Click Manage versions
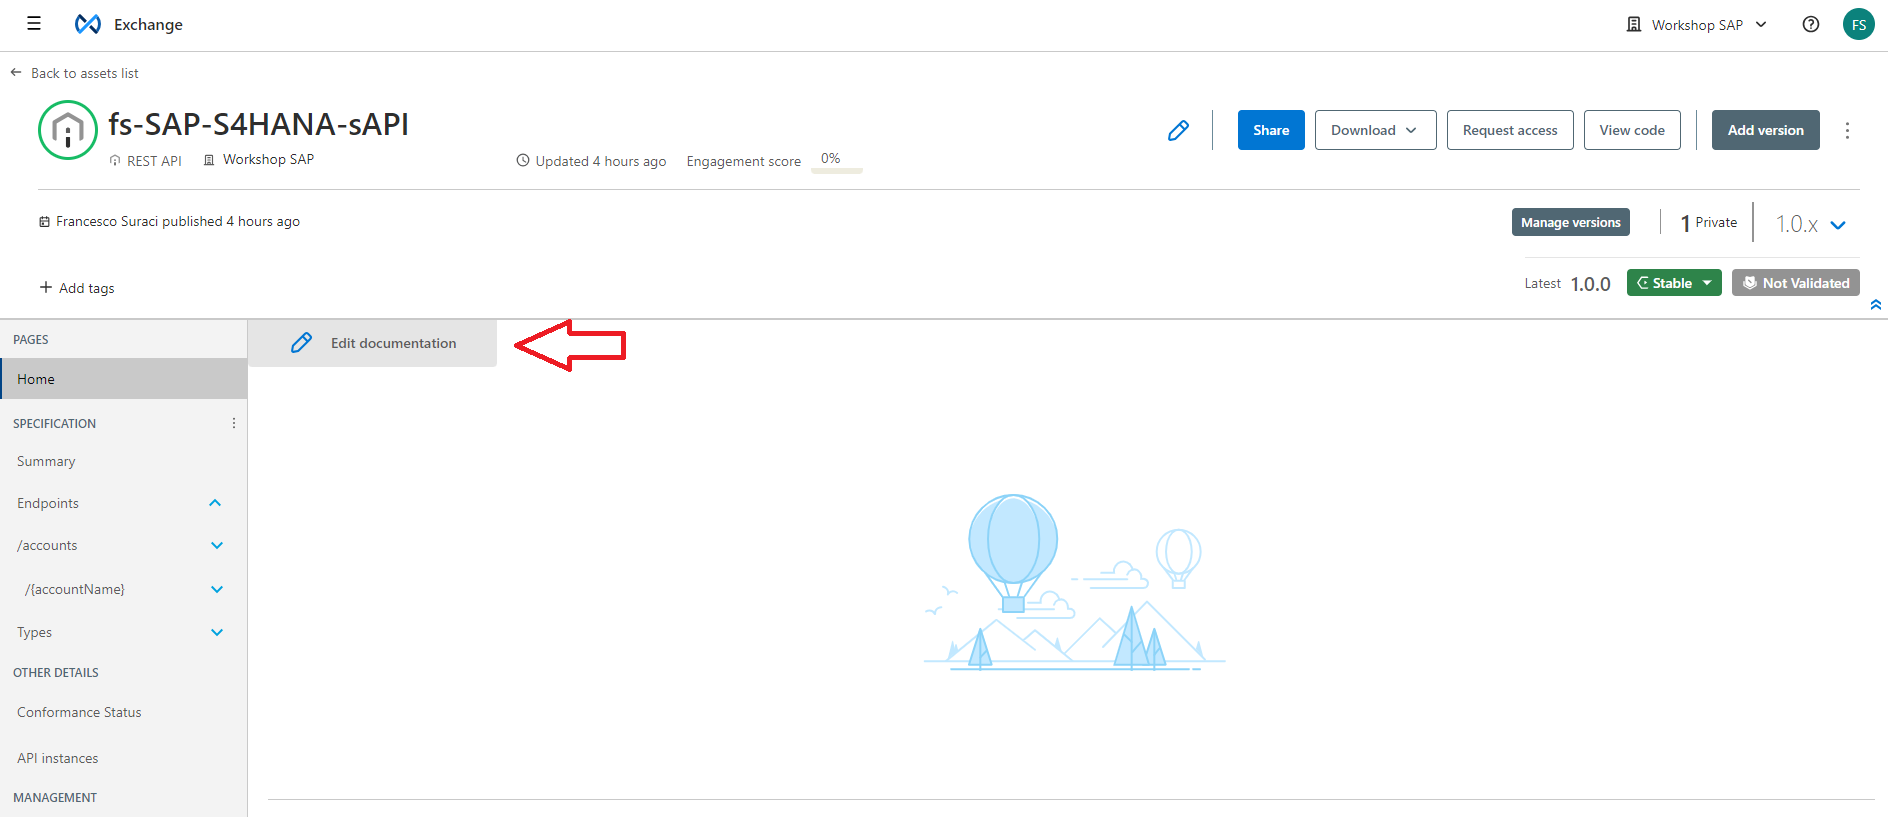This screenshot has height=817, width=1888. click(x=1571, y=222)
